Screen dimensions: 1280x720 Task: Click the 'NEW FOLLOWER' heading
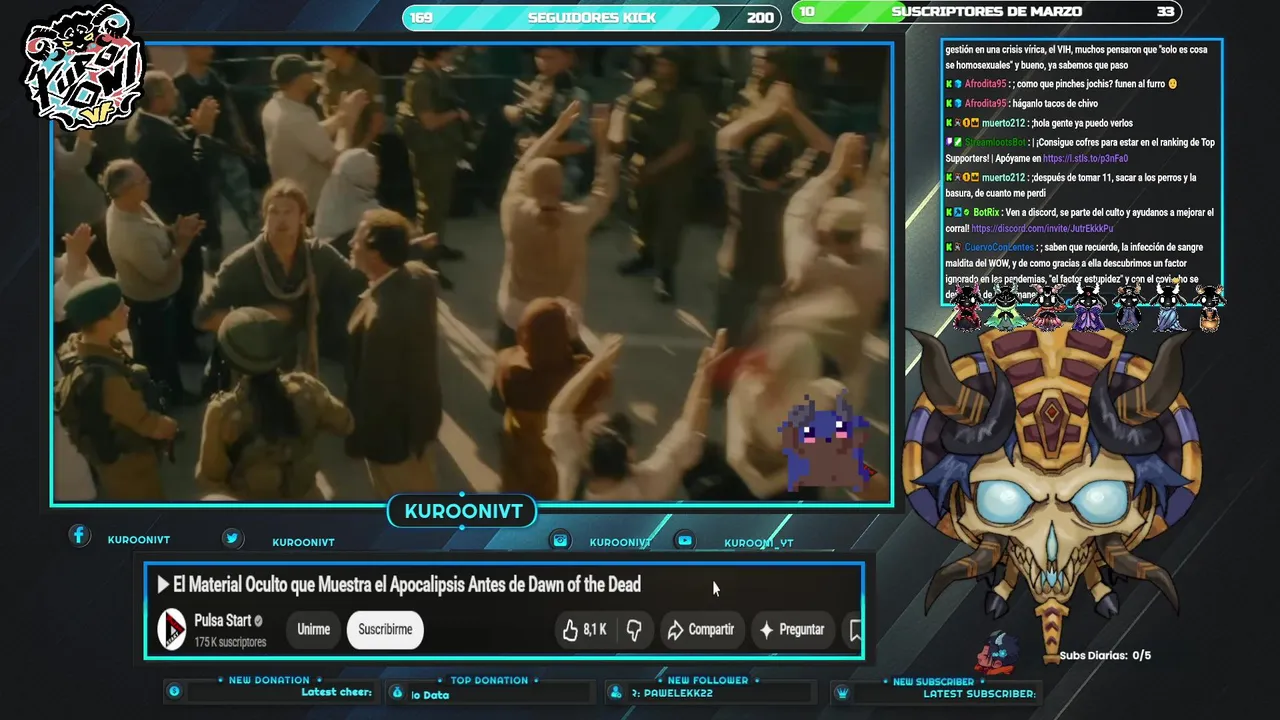point(708,680)
